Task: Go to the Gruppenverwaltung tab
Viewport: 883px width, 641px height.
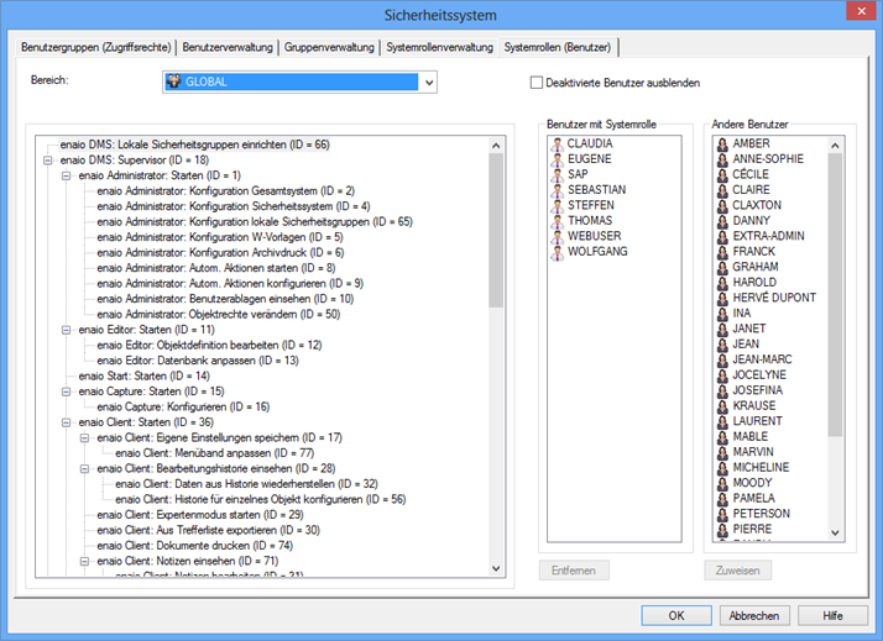Action: [329, 47]
